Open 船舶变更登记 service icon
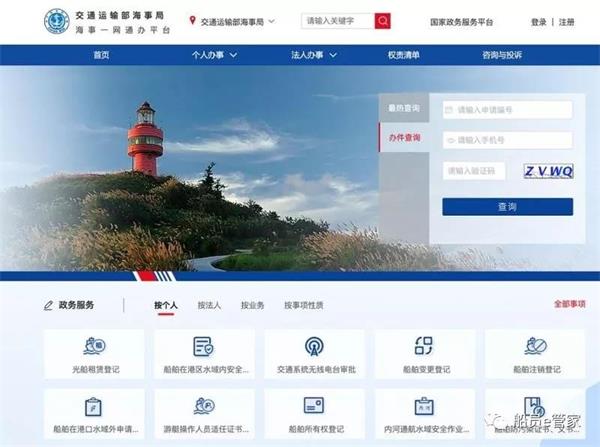This screenshot has height=447, width=600. click(424, 347)
